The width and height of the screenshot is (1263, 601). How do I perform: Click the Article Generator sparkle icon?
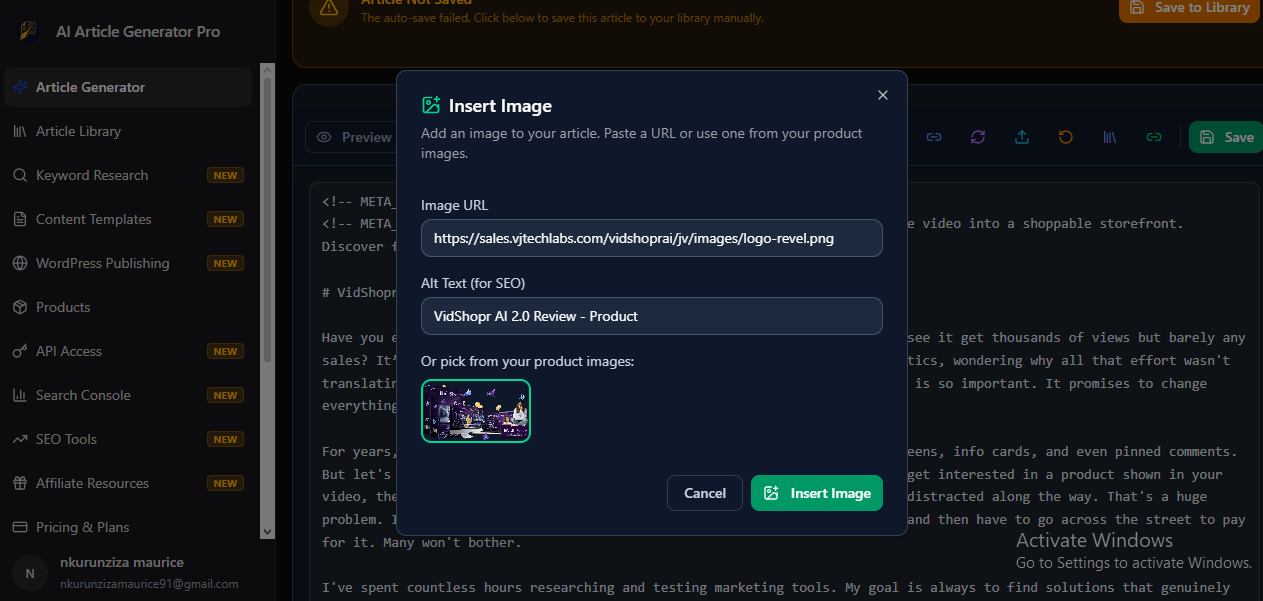pyautogui.click(x=19, y=87)
